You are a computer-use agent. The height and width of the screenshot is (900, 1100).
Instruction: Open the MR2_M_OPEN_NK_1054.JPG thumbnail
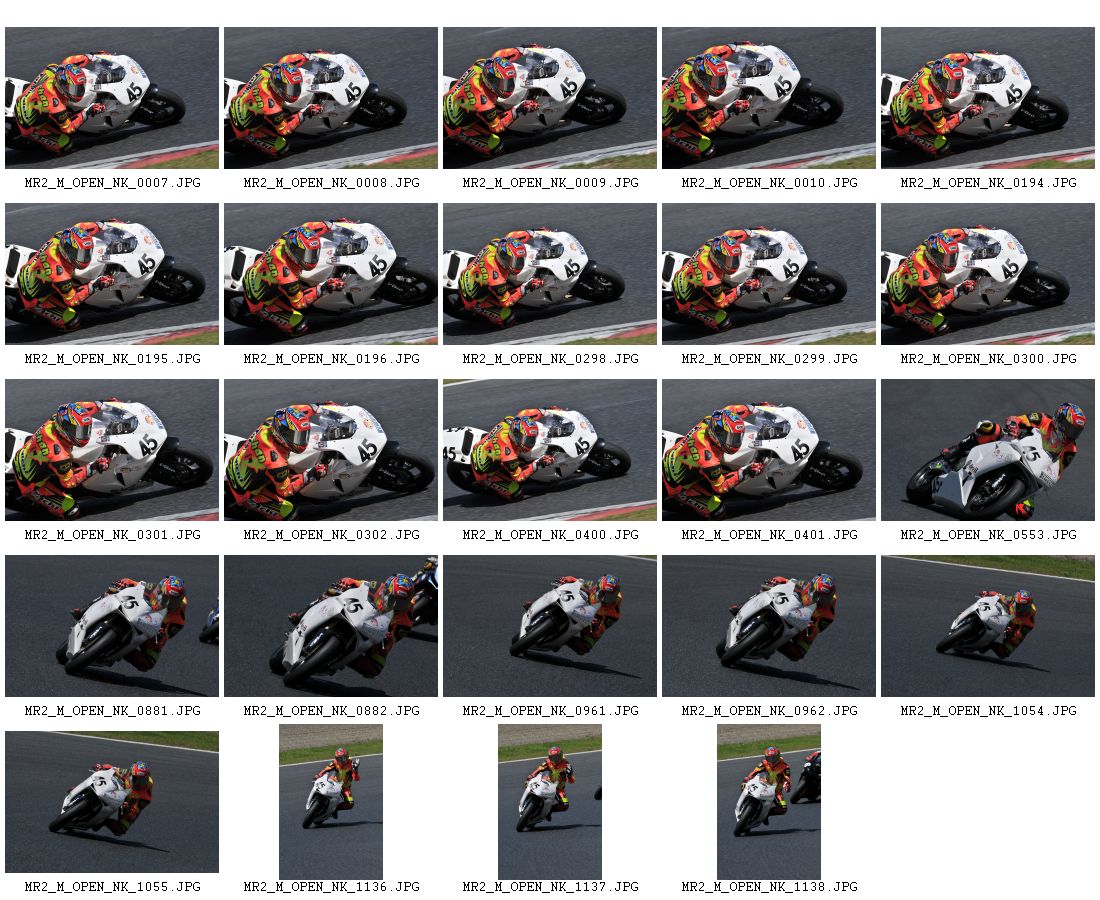[x=988, y=626]
